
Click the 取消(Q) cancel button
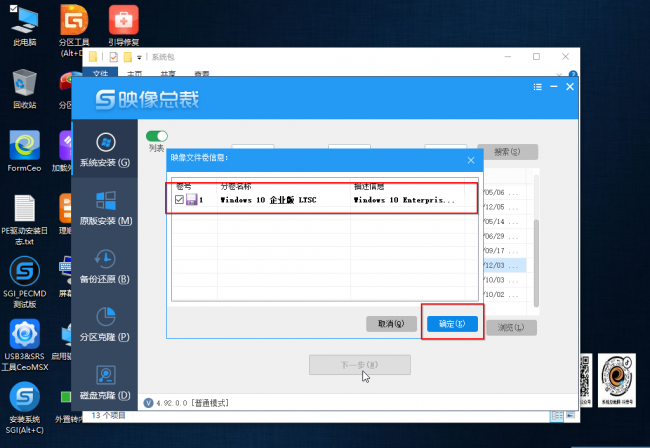pyautogui.click(x=391, y=324)
